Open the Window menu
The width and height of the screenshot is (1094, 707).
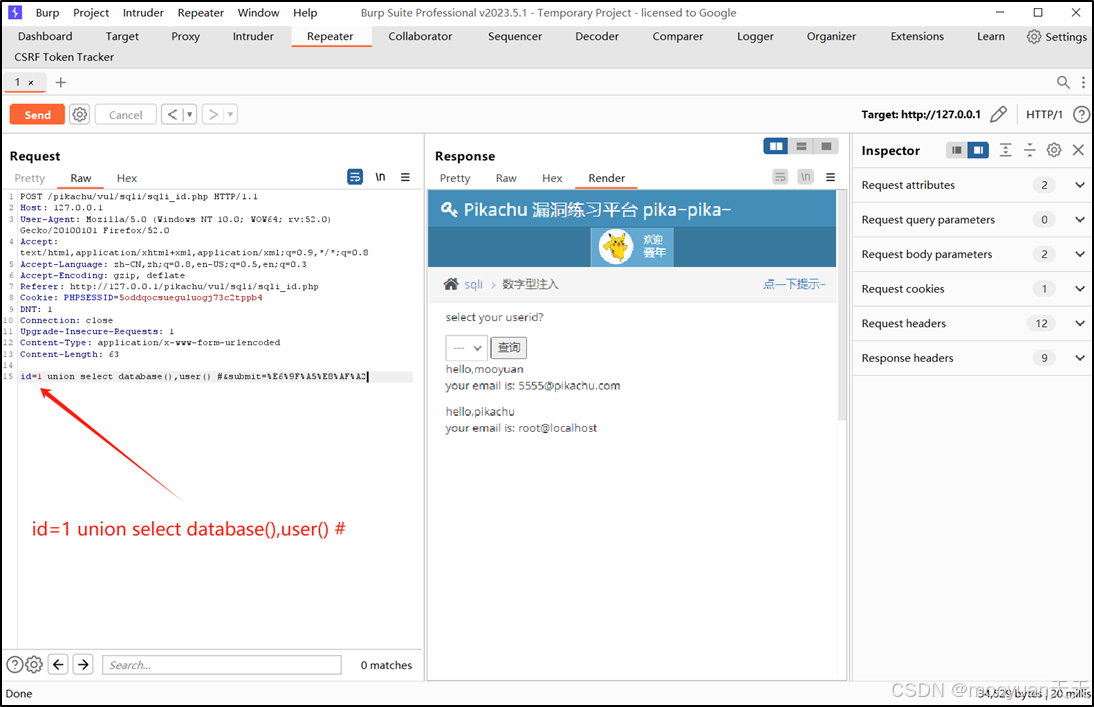[258, 13]
